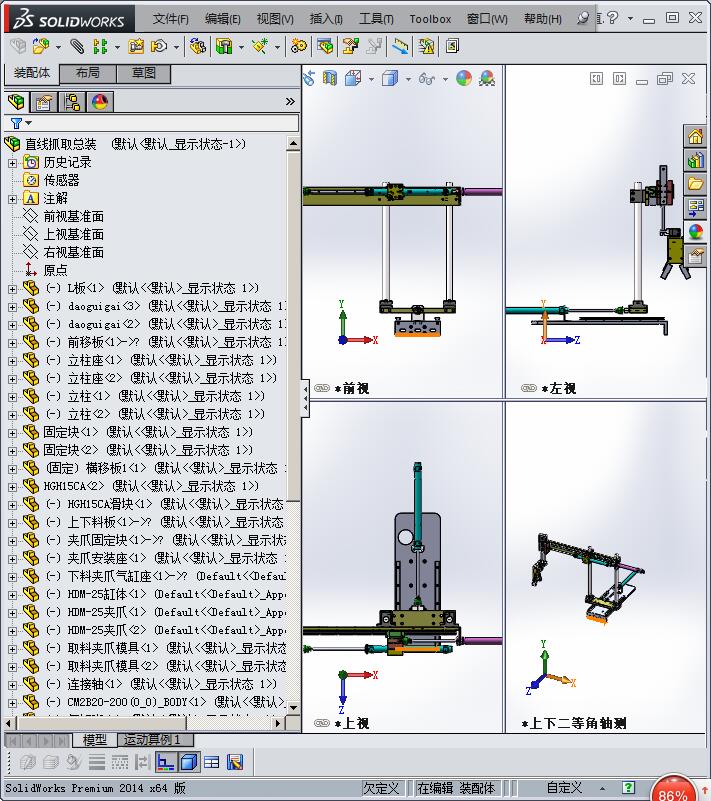Select 前视基准面 in the tree
Viewport: 711px width, 801px height.
click(73, 217)
